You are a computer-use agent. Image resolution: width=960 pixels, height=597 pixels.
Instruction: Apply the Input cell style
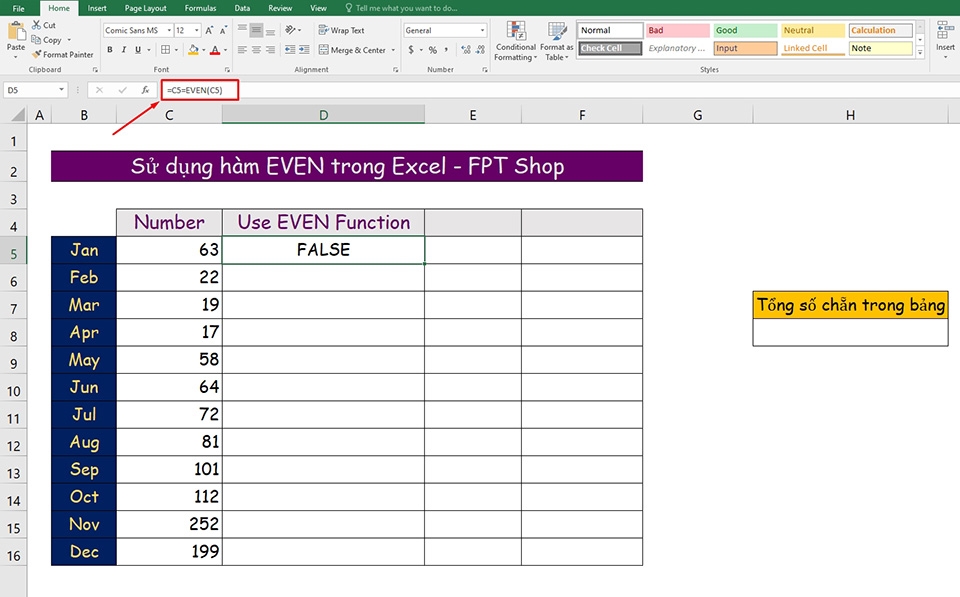pyautogui.click(x=745, y=48)
